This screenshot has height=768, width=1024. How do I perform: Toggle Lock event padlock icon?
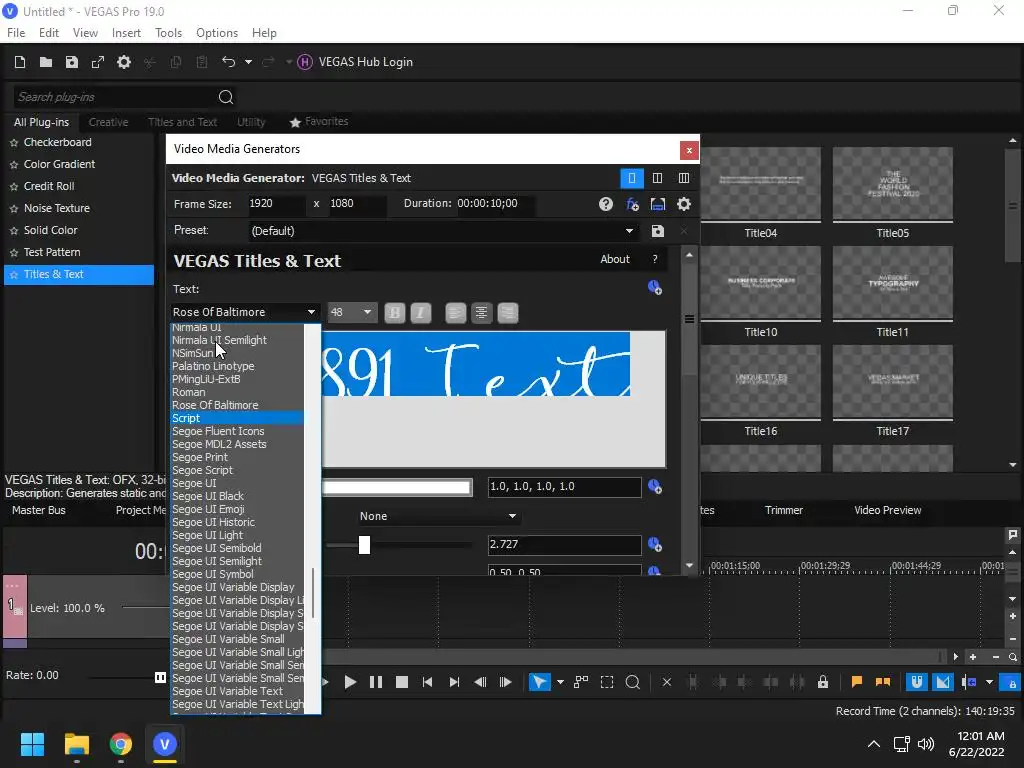tap(823, 682)
